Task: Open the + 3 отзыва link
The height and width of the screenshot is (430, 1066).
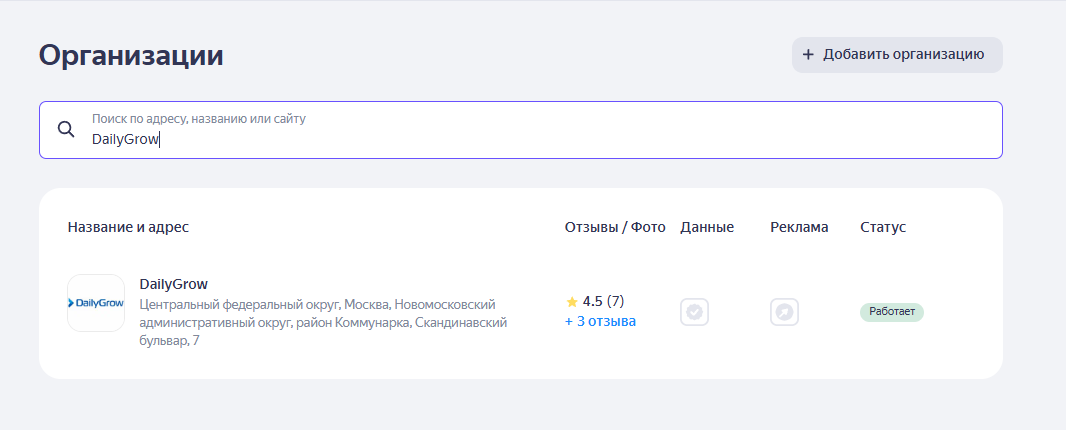Action: pos(600,321)
